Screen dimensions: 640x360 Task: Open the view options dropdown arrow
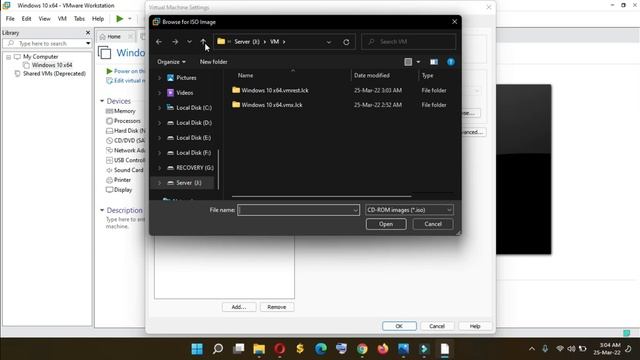coord(418,62)
